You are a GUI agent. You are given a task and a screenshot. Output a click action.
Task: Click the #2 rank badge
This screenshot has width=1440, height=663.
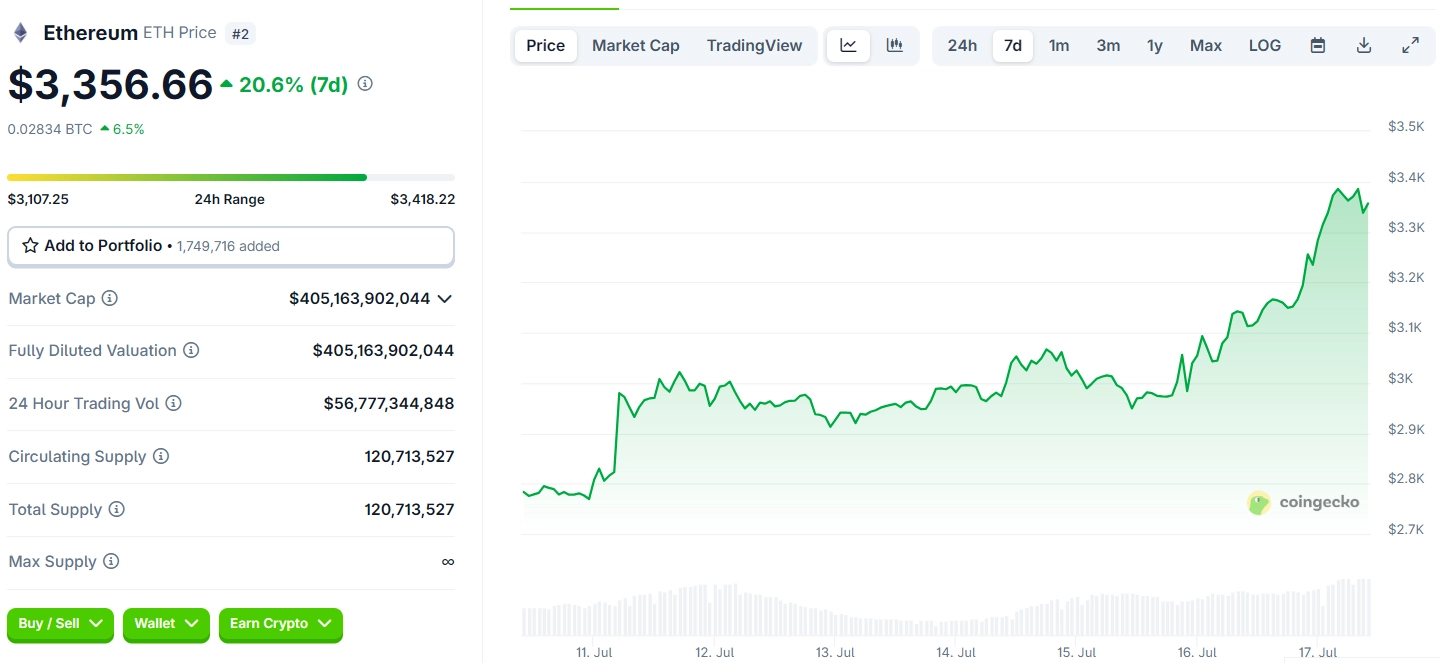coord(240,34)
